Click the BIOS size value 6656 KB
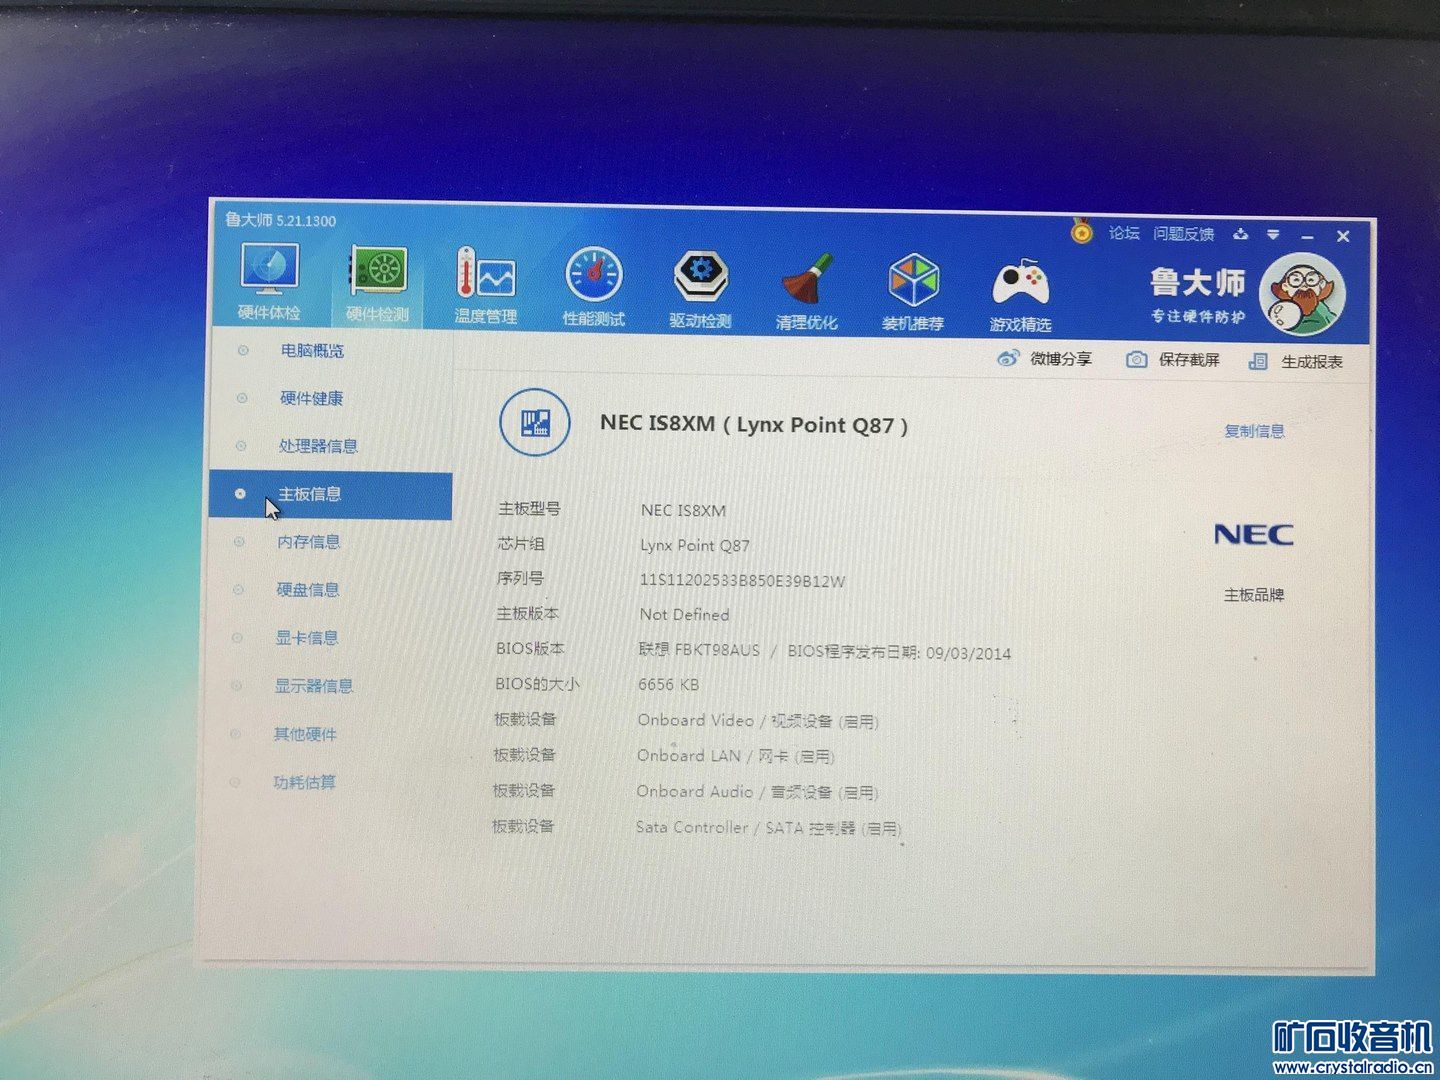This screenshot has height=1080, width=1440. [x=668, y=685]
